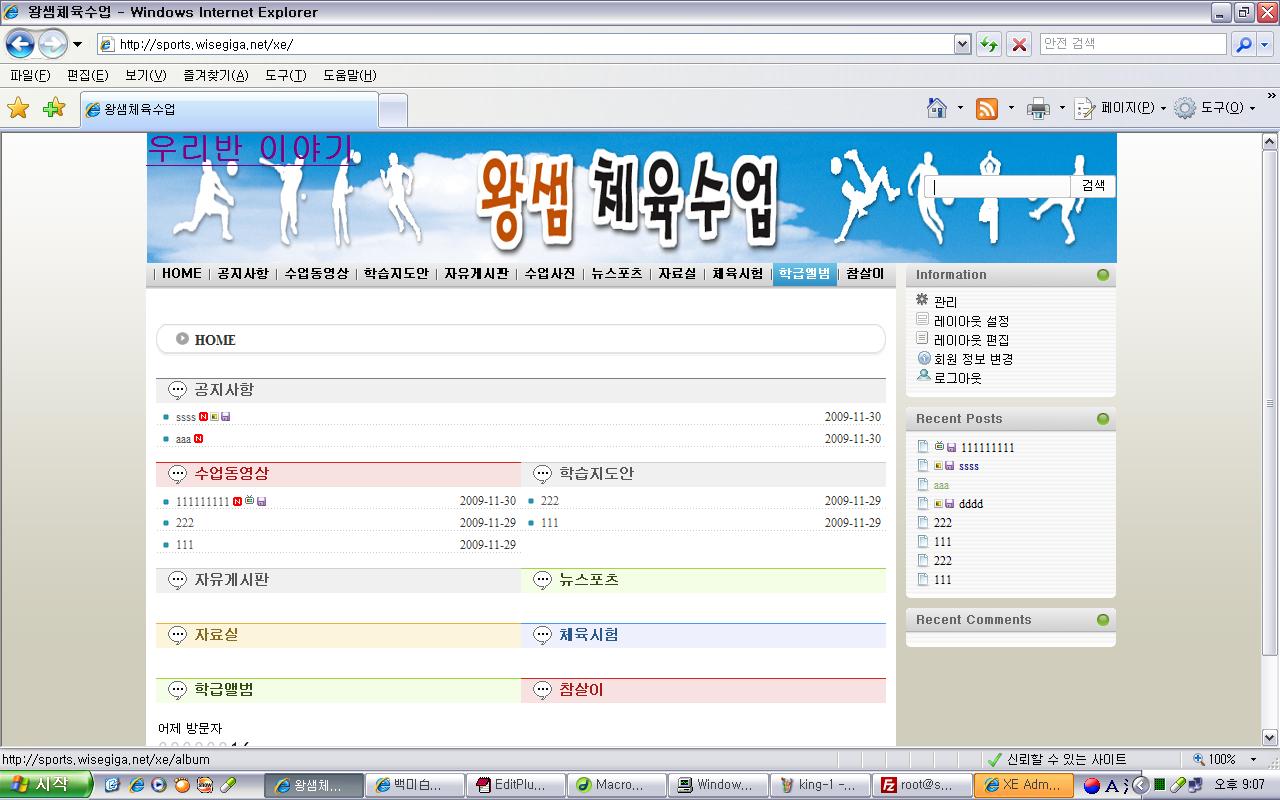Open the 편집(E) menu
This screenshot has width=1280, height=800.
(87, 75)
